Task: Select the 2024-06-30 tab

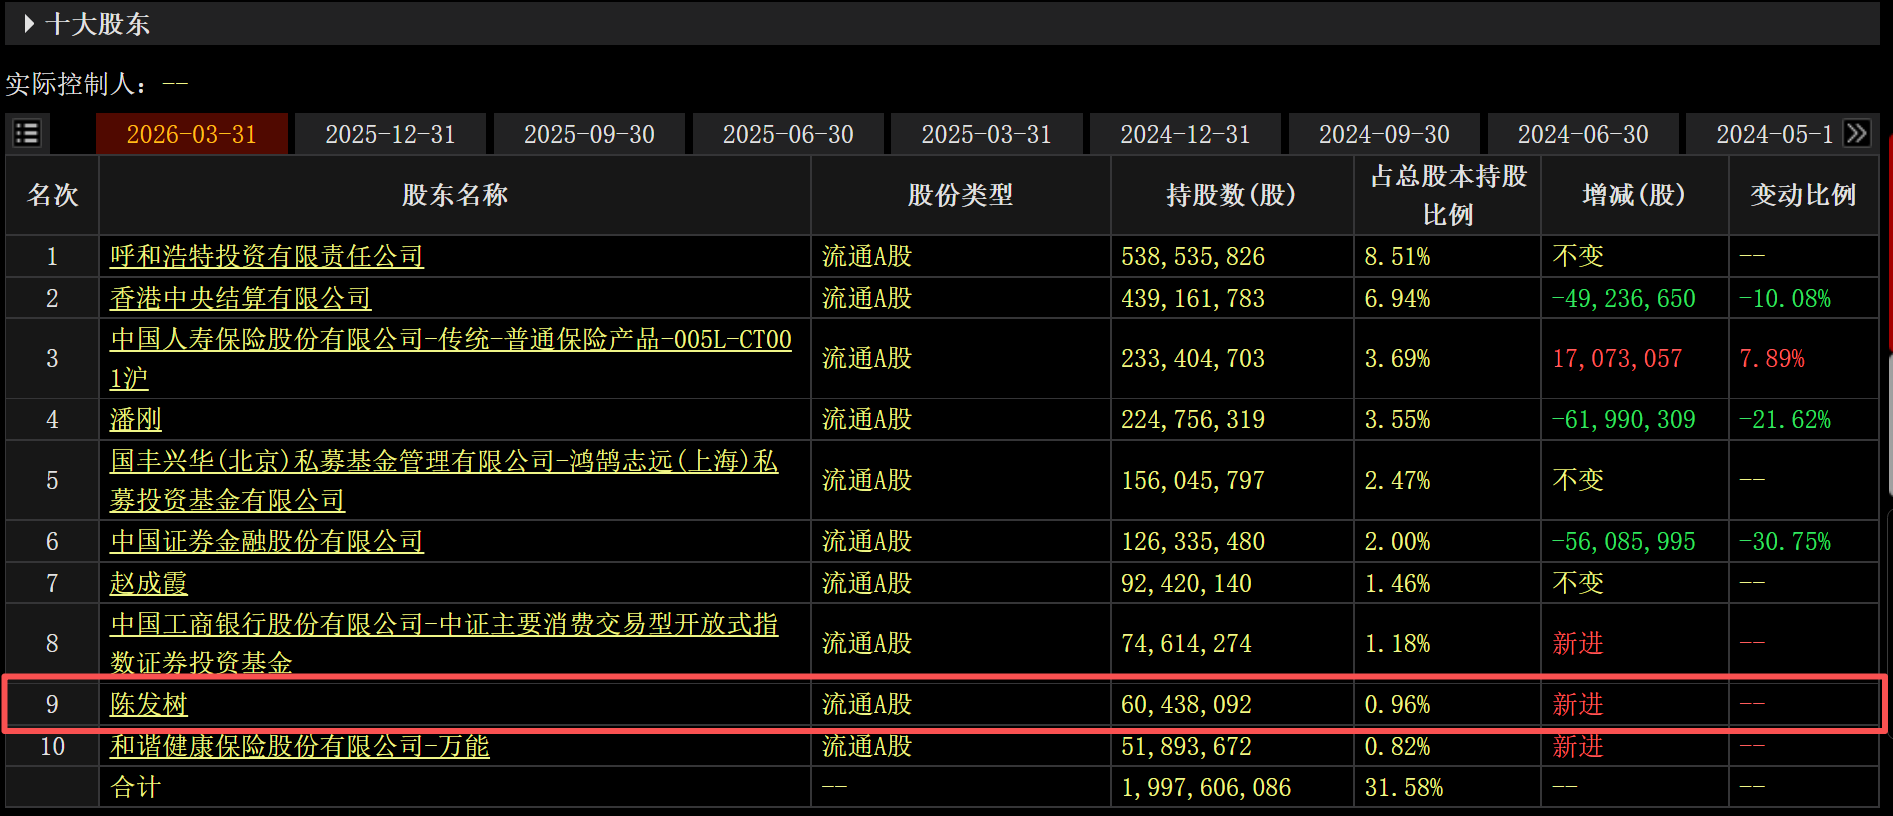Action: click(1583, 134)
